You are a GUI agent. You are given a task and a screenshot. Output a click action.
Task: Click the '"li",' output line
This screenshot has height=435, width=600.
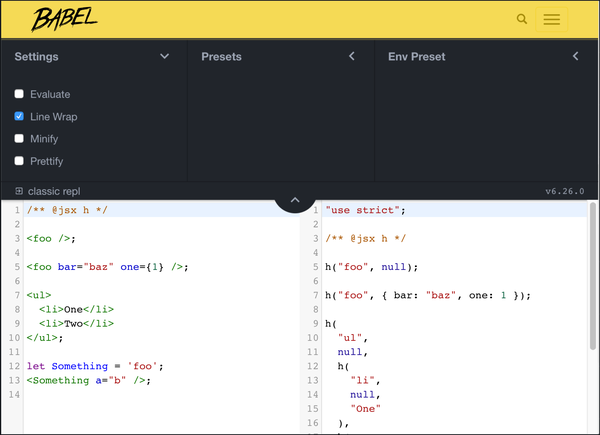tap(365, 380)
